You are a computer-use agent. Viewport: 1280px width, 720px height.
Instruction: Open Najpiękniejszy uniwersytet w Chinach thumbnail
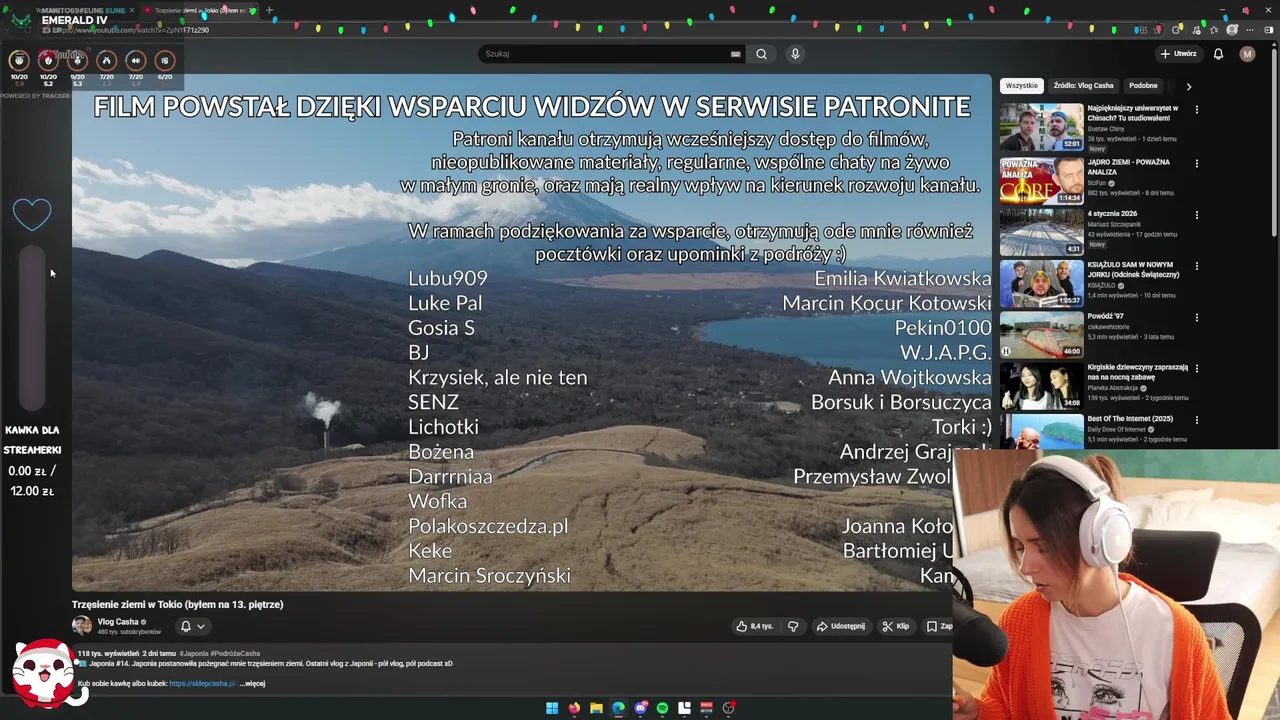click(x=1041, y=127)
